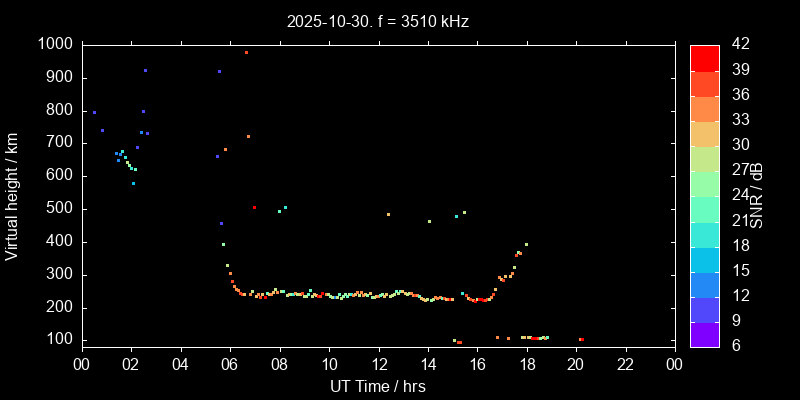This screenshot has width=800, height=400.
Task: Click the 500 tick label on height axis
Action: coord(59,209)
